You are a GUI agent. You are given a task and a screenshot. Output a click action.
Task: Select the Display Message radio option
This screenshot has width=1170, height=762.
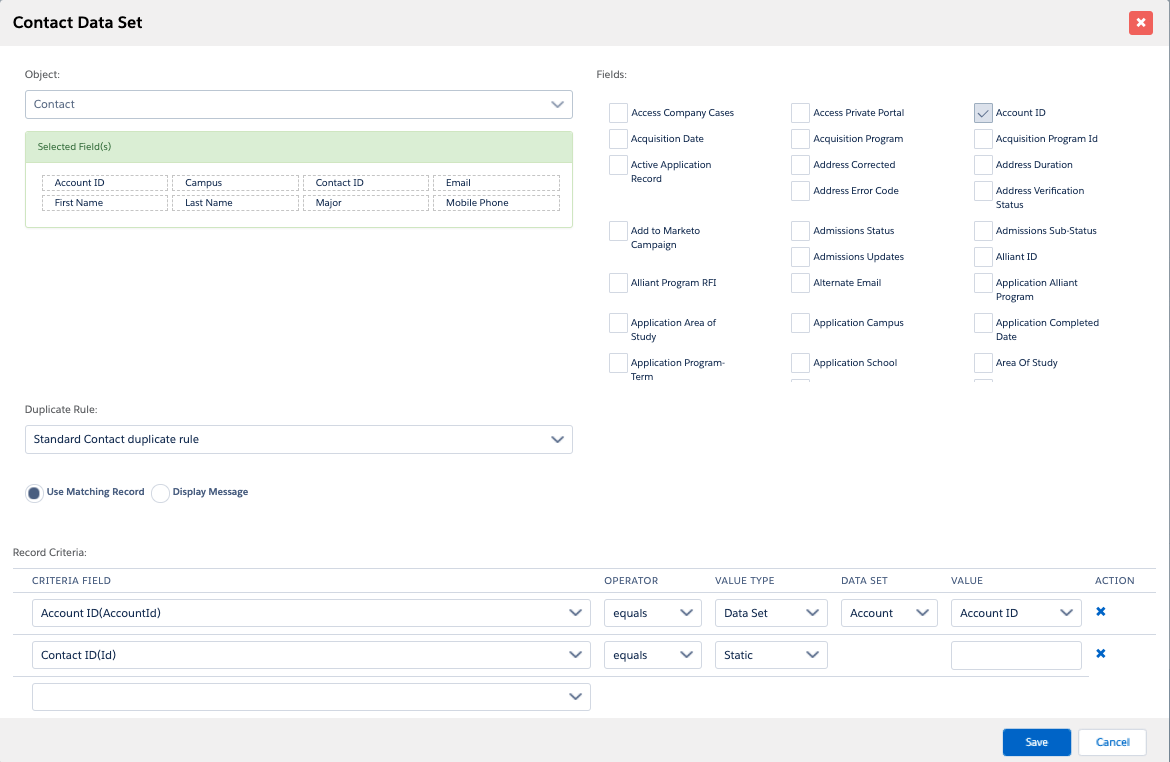click(x=160, y=493)
